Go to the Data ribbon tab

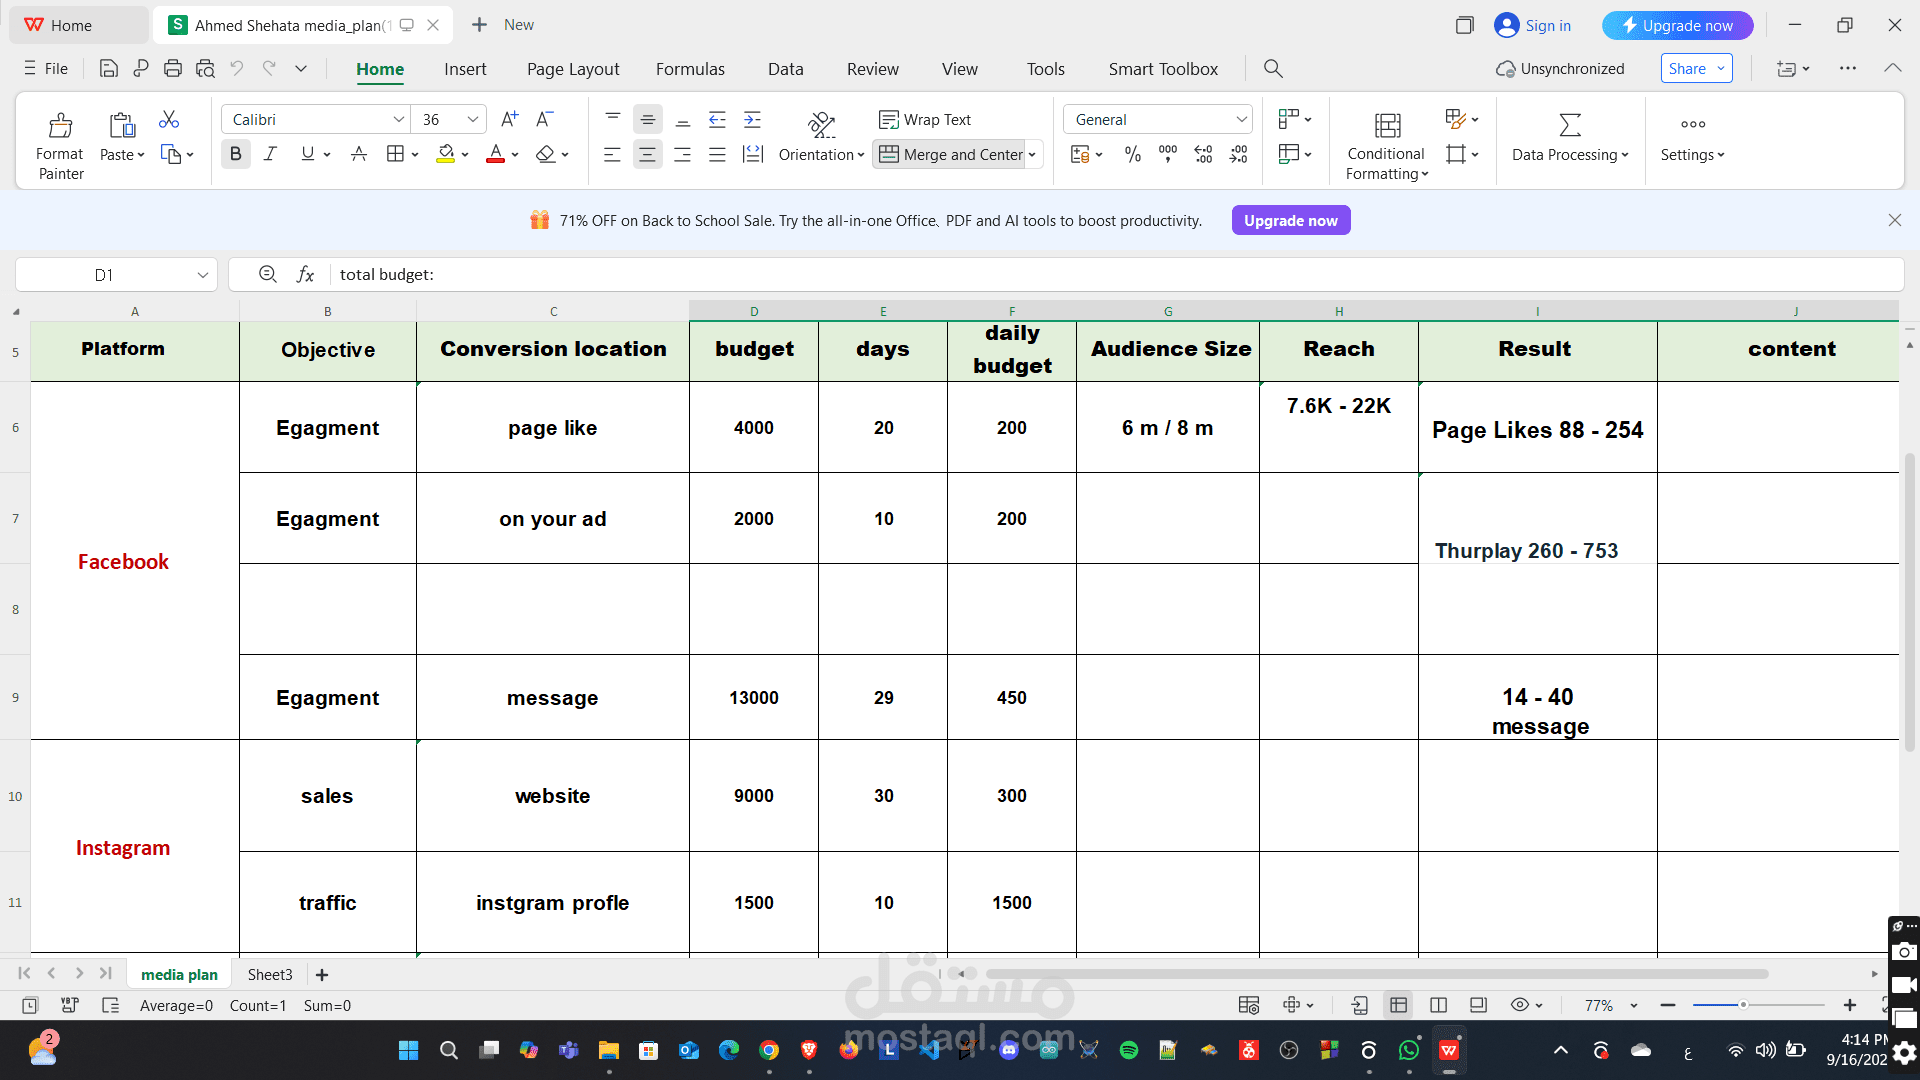click(x=785, y=69)
